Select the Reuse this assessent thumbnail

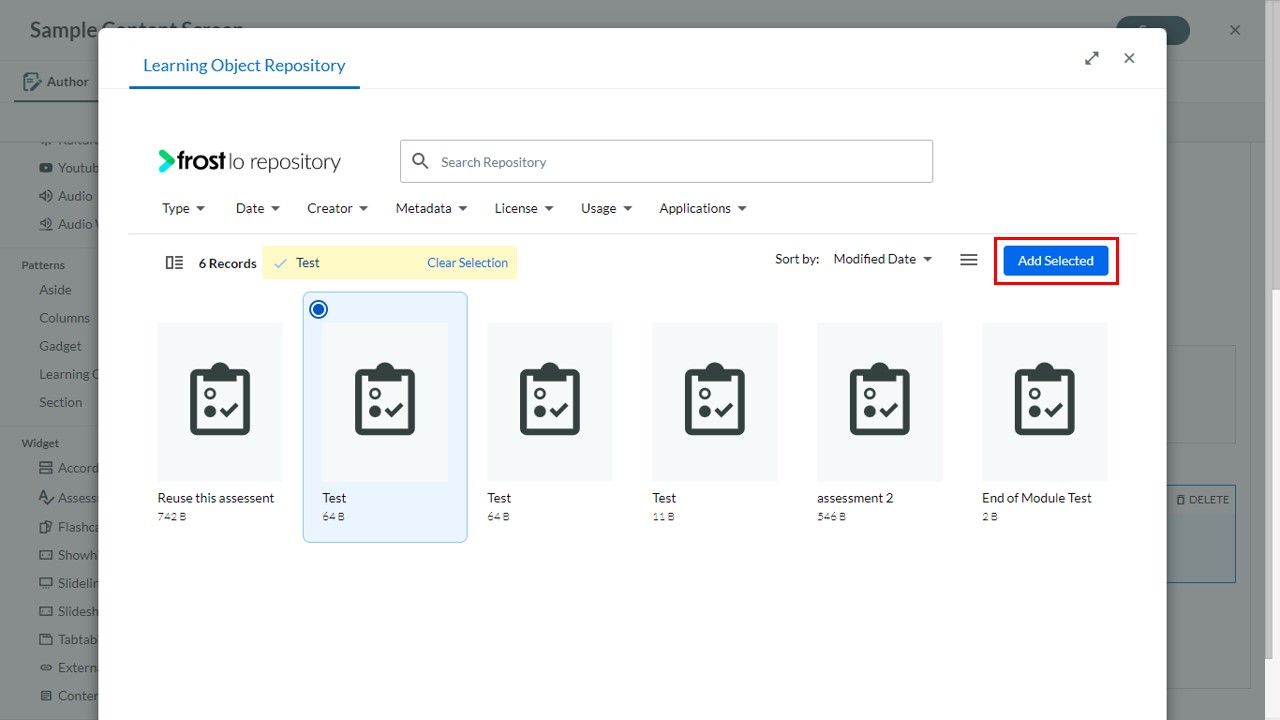click(220, 402)
